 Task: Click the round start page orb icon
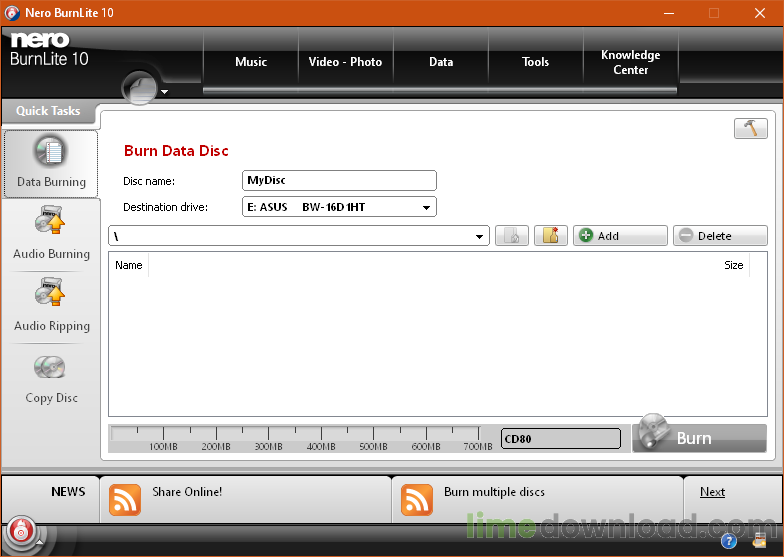click(140, 88)
